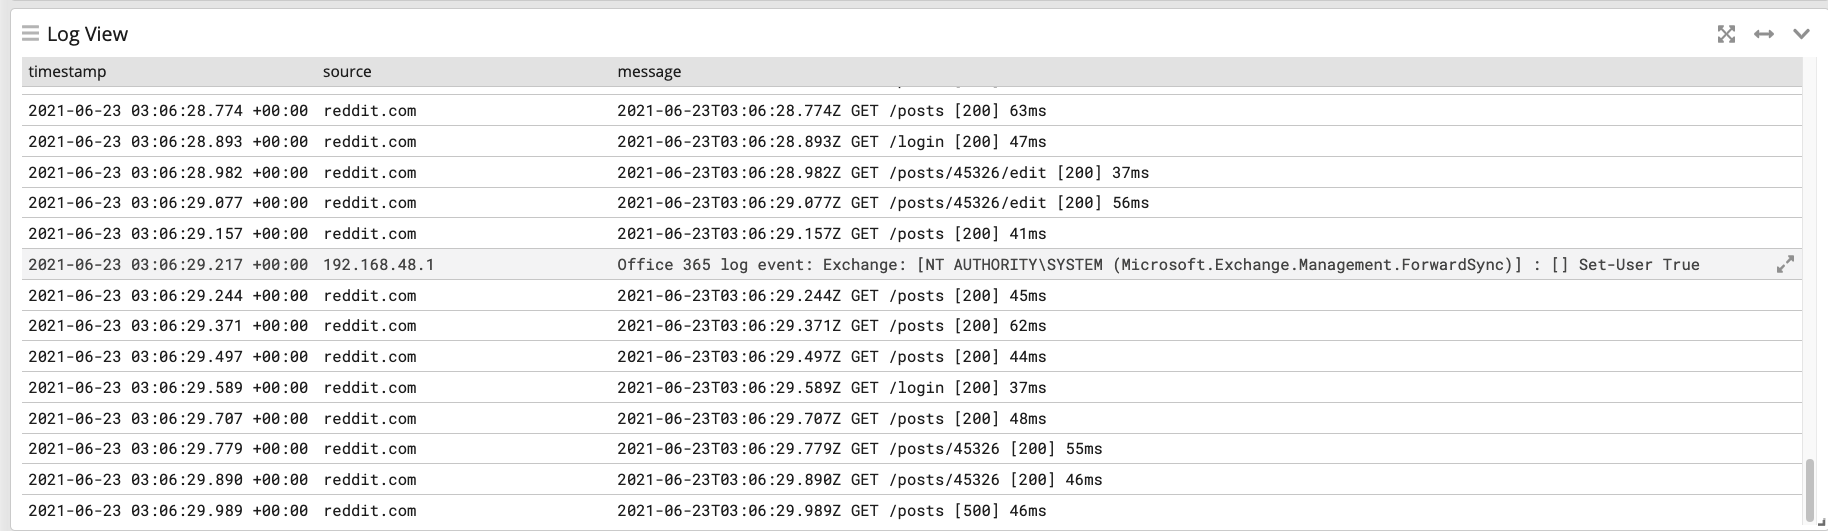
Task: Click the message column header
Action: [649, 72]
